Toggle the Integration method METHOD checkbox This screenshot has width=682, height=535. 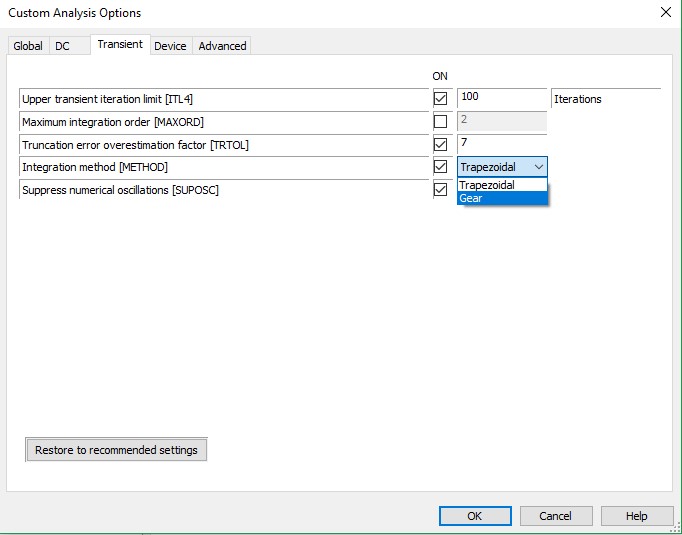440,167
